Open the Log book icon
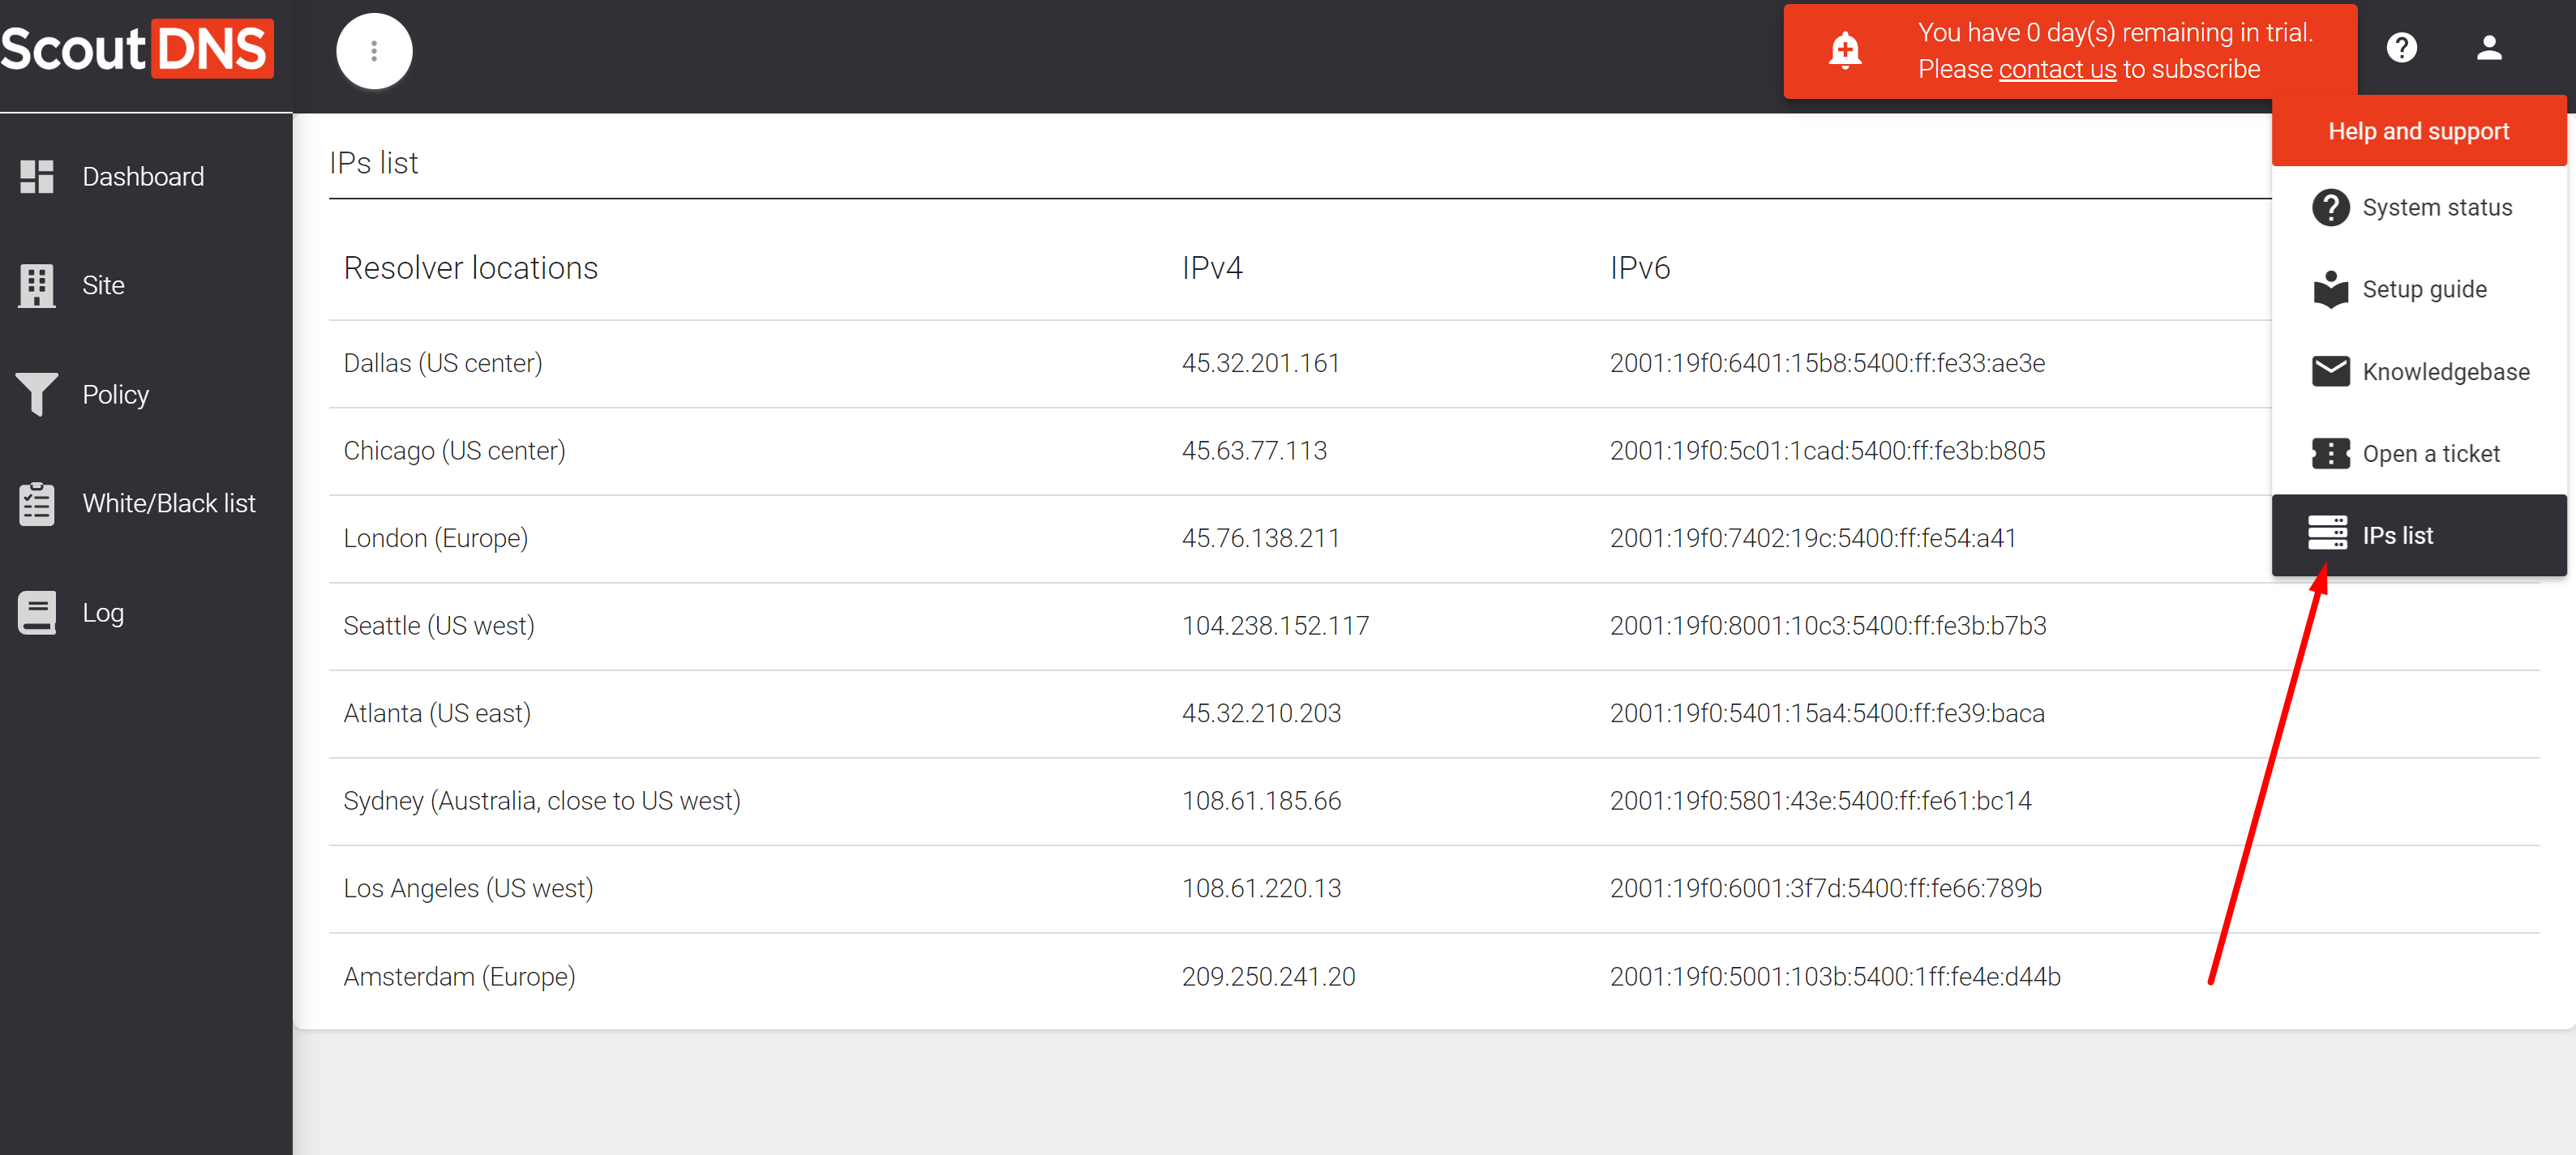Screen dimensions: 2576x1155 [37, 612]
